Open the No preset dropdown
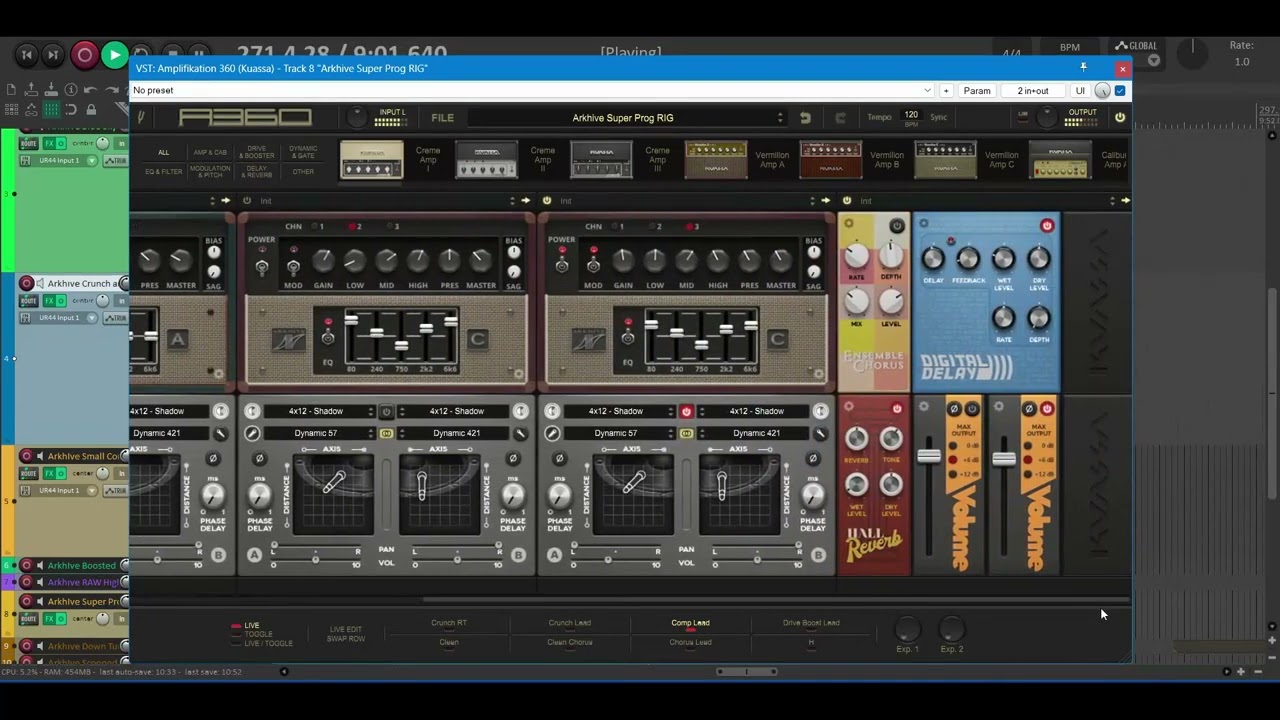 [532, 90]
